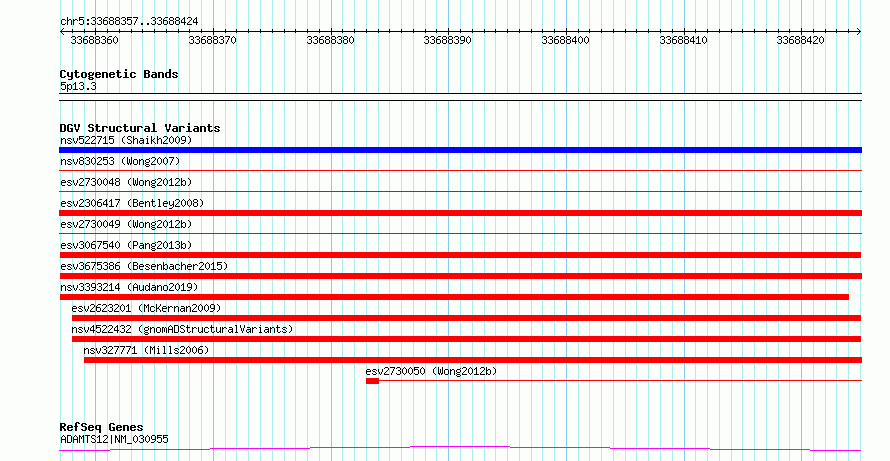Click the RefSeq Genes track title
Image resolution: width=890 pixels, height=461 pixels.
tap(101, 427)
